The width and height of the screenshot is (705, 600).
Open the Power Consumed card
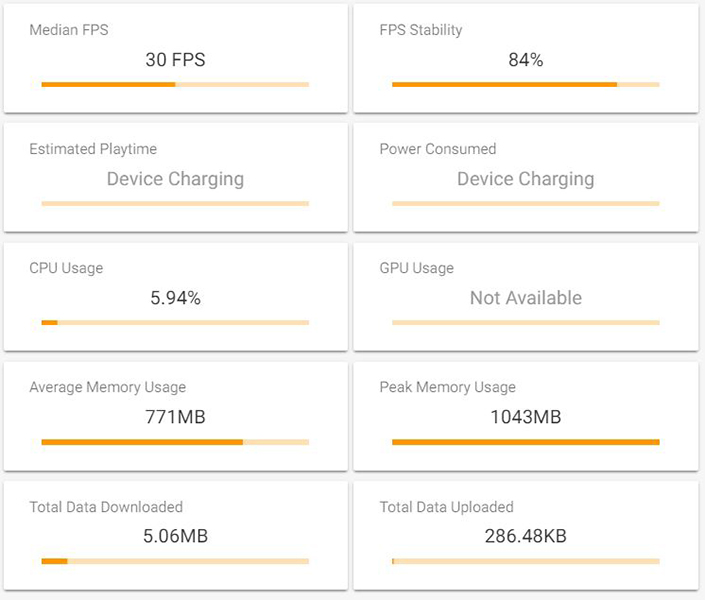[x=526, y=178]
